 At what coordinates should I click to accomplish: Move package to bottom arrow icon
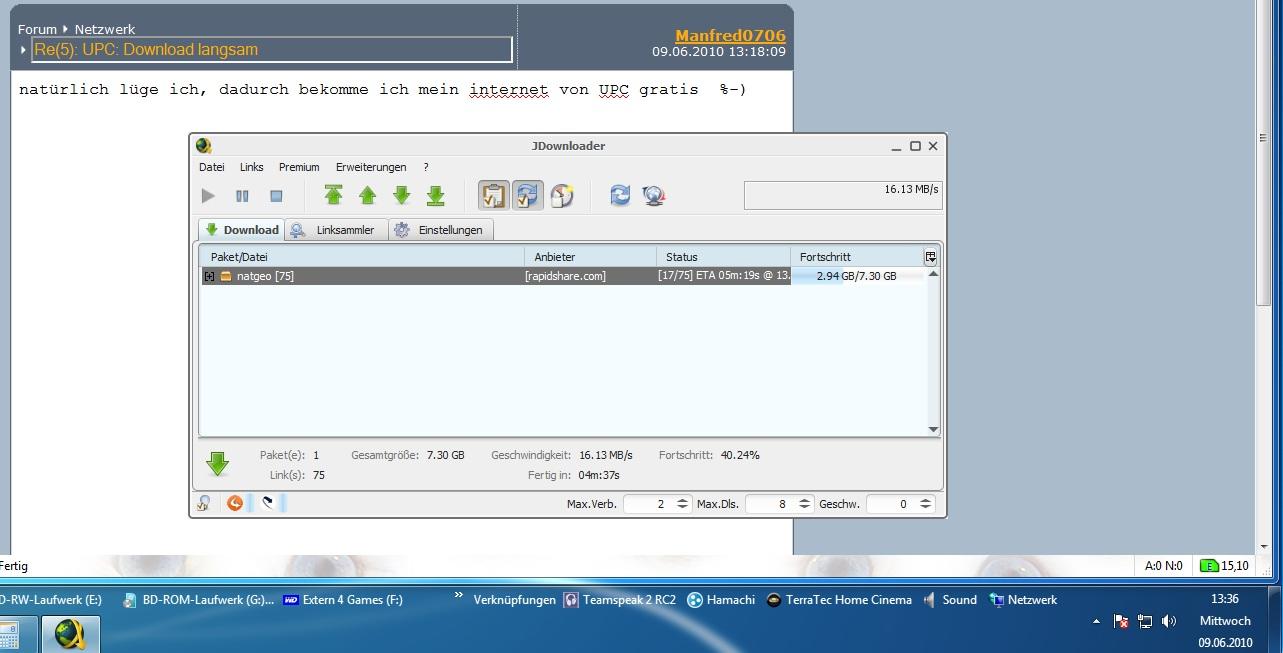tap(435, 195)
